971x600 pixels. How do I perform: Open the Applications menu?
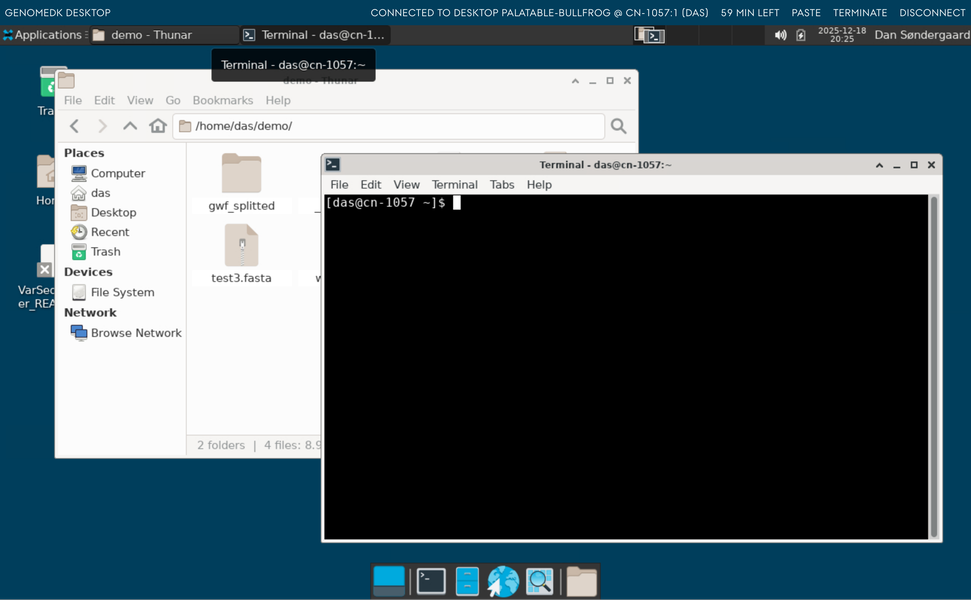pos(42,35)
